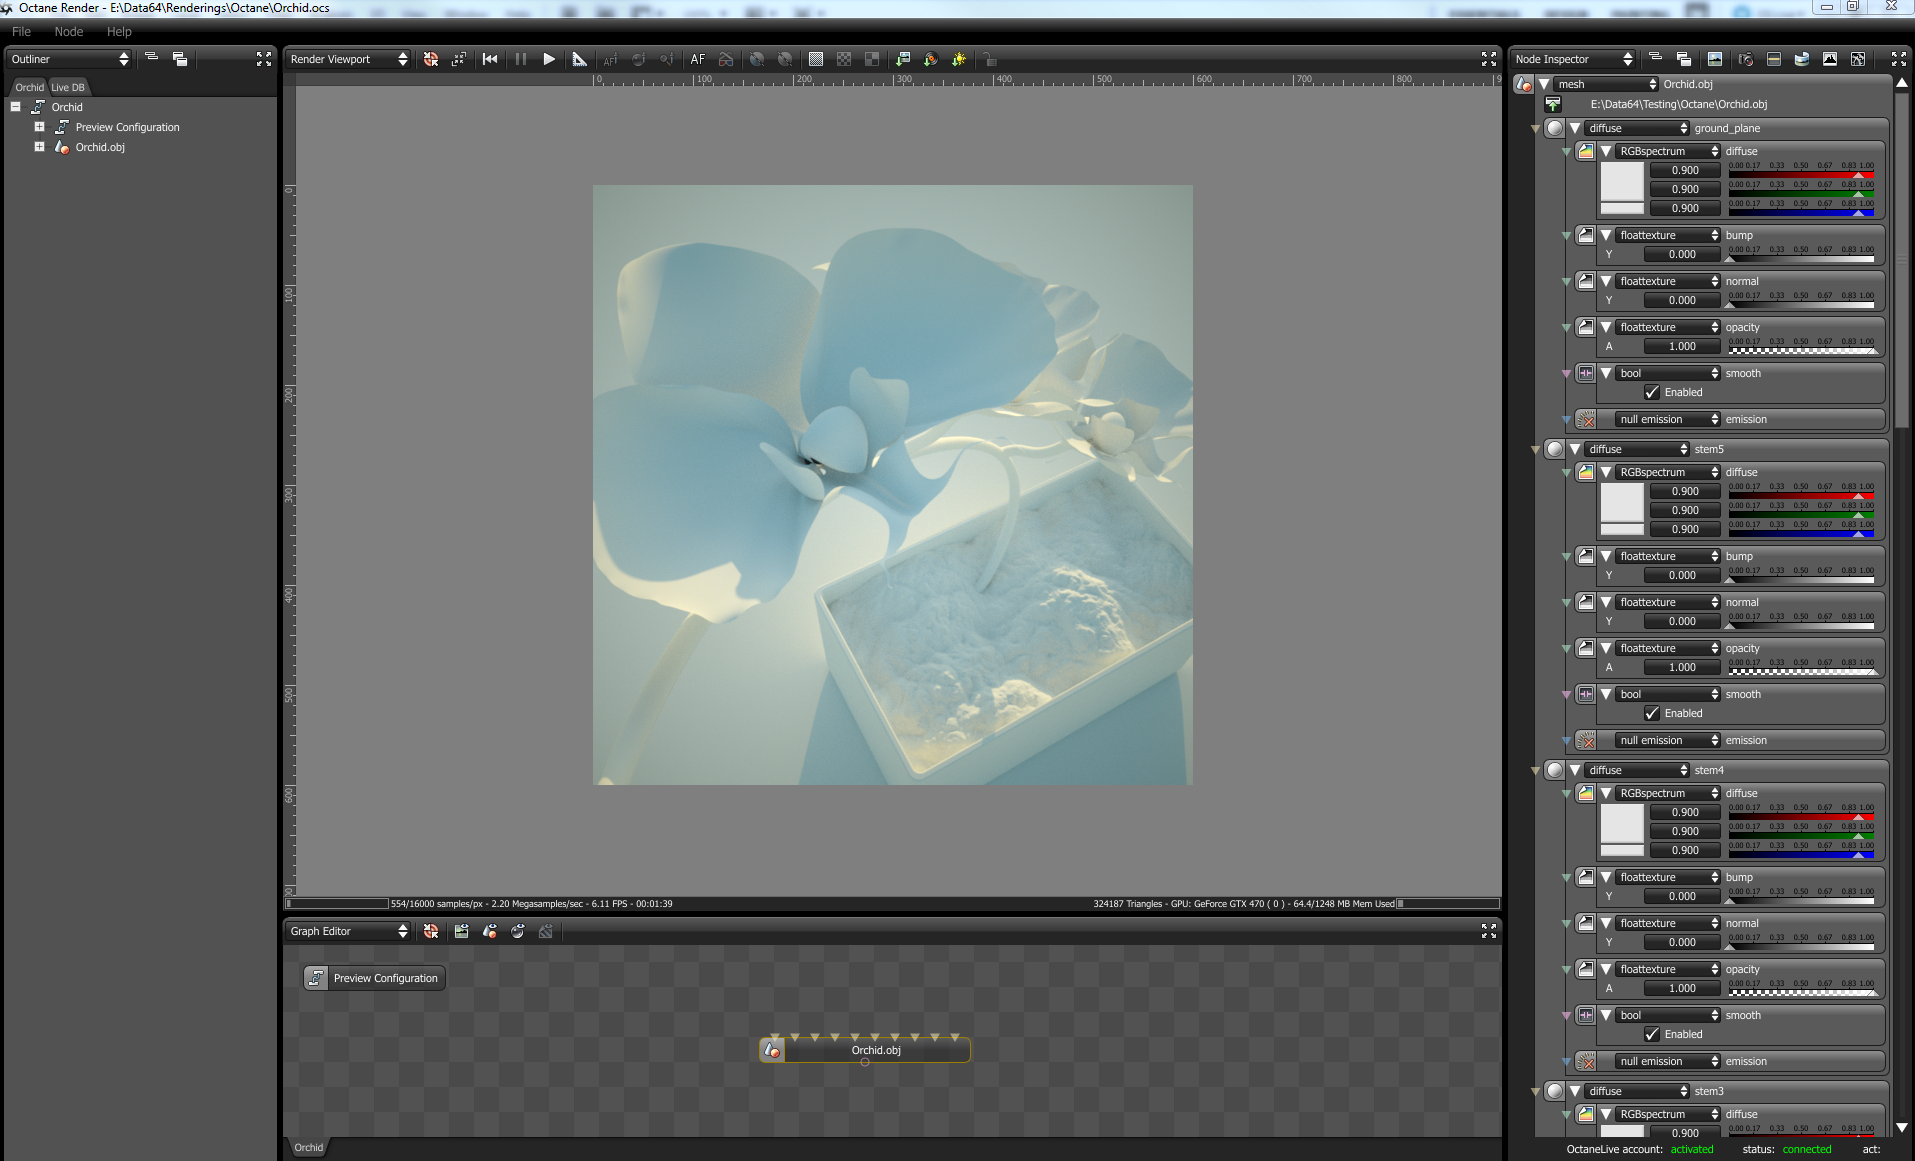Image resolution: width=1915 pixels, height=1161 pixels.
Task: Pause the render in the viewport toolbar
Action: [x=520, y=59]
